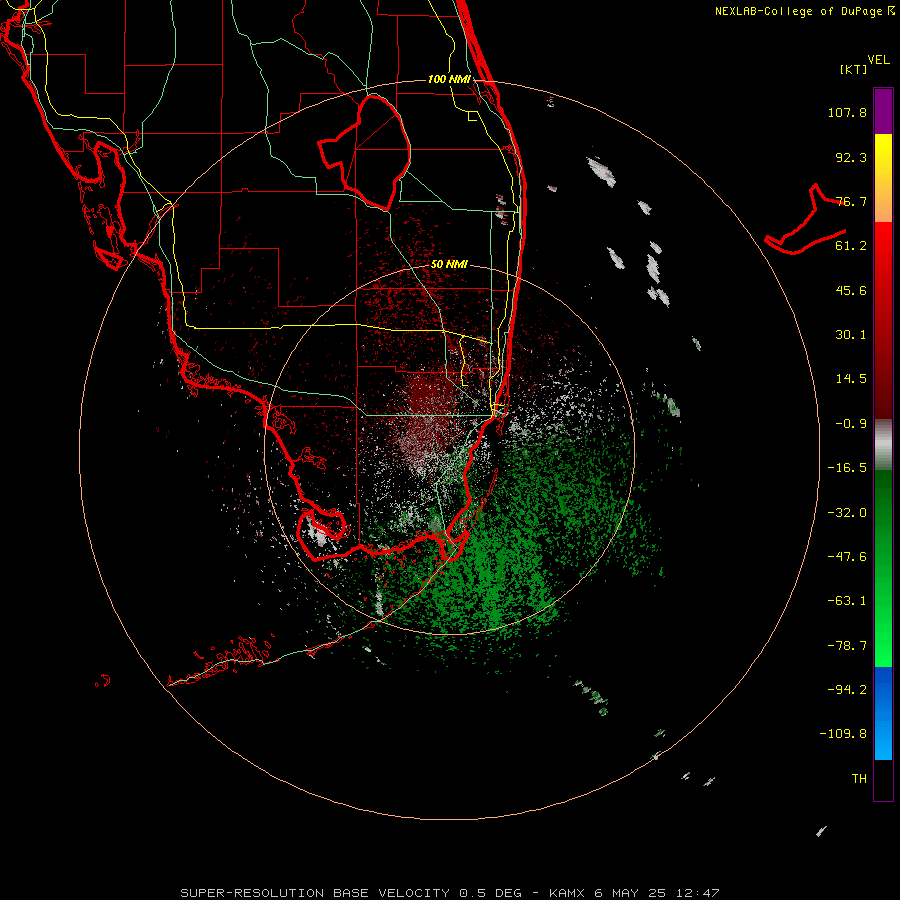Click the 50 NMI range ring label
900x900 pixels.
(x=449, y=264)
